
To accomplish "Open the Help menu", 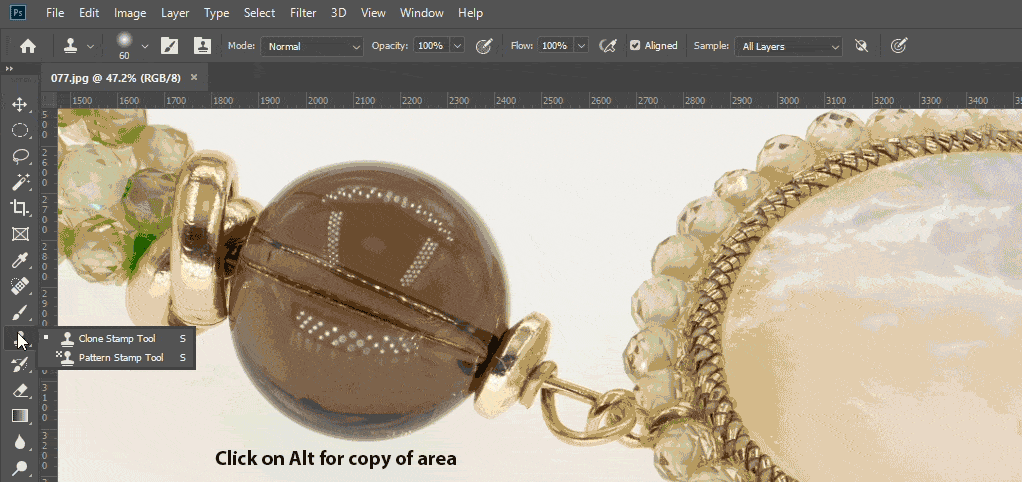I will [471, 13].
